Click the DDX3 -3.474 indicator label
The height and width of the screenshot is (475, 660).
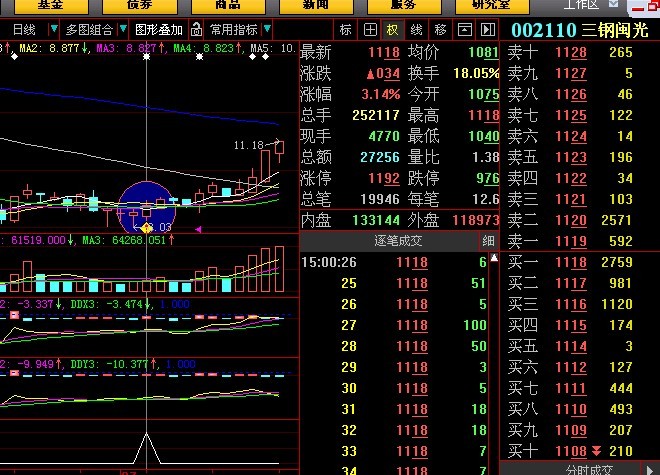click(111, 304)
